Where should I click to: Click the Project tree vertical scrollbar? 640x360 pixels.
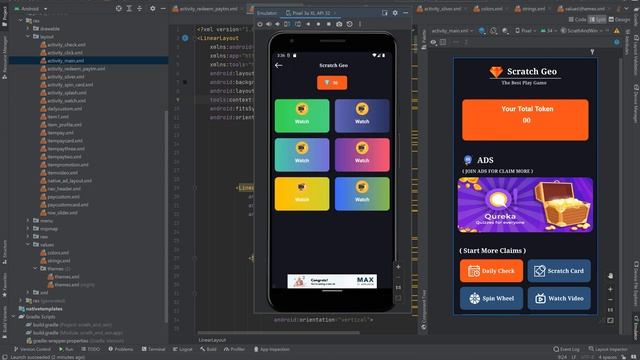166,216
